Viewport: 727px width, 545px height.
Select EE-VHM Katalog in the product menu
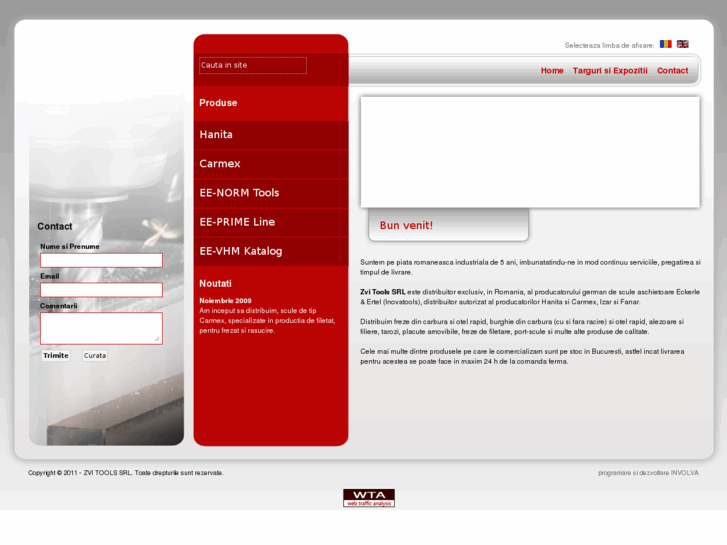271,252
